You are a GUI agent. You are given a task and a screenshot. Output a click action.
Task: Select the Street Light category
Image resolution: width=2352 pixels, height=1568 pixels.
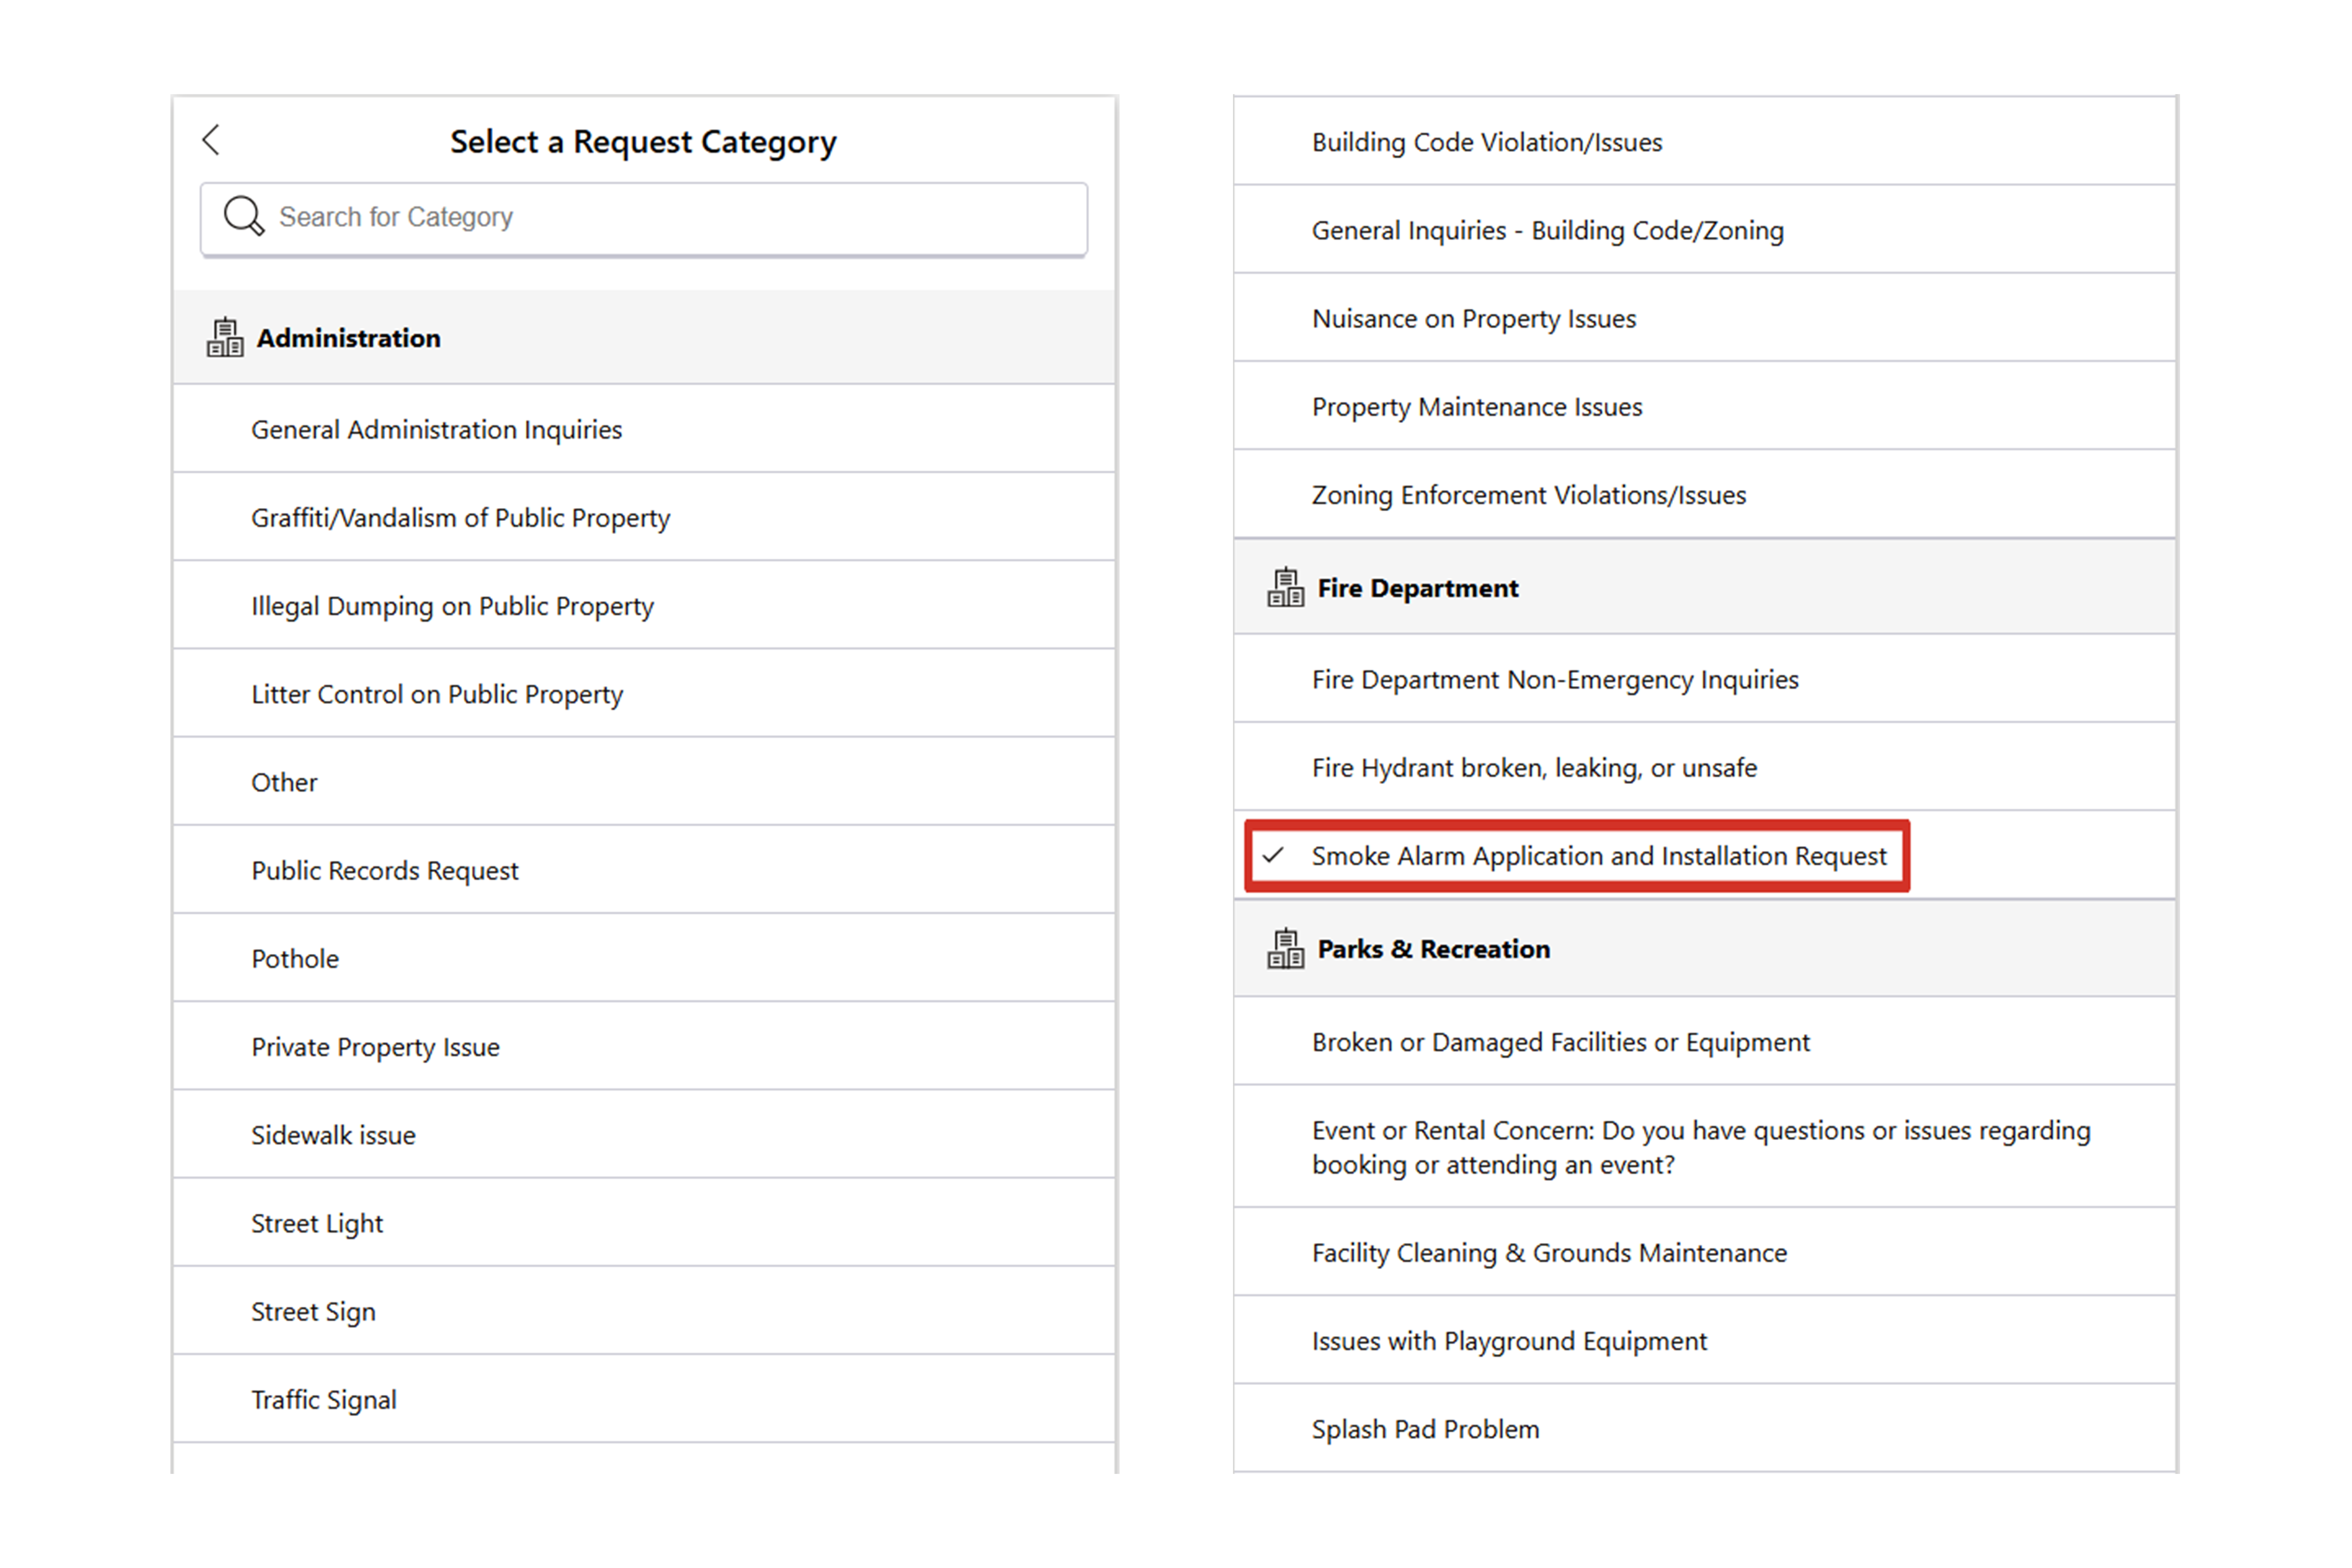point(317,1223)
